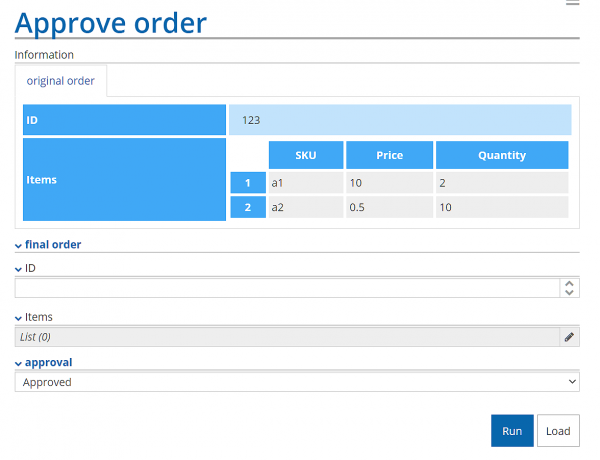Collapse the approval section
Viewport: 600px width, 460px height.
[x=19, y=363]
